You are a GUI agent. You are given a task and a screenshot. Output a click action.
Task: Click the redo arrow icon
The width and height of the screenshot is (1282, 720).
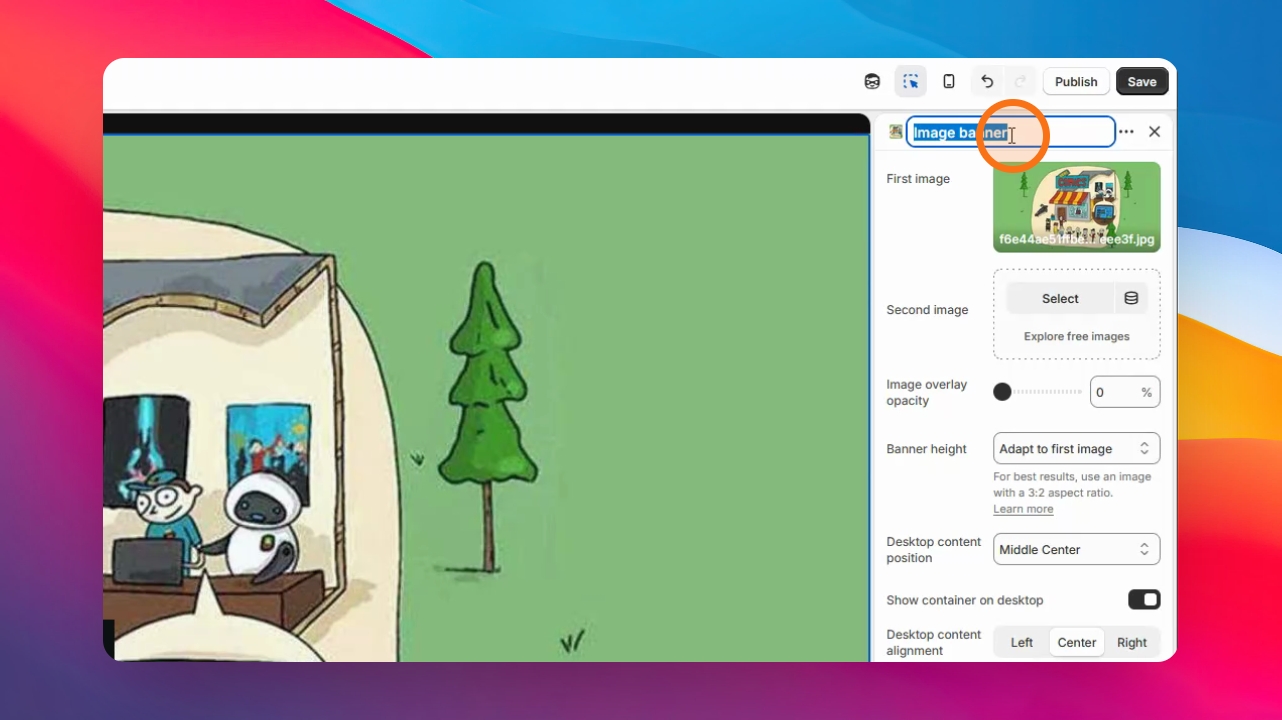(1020, 82)
